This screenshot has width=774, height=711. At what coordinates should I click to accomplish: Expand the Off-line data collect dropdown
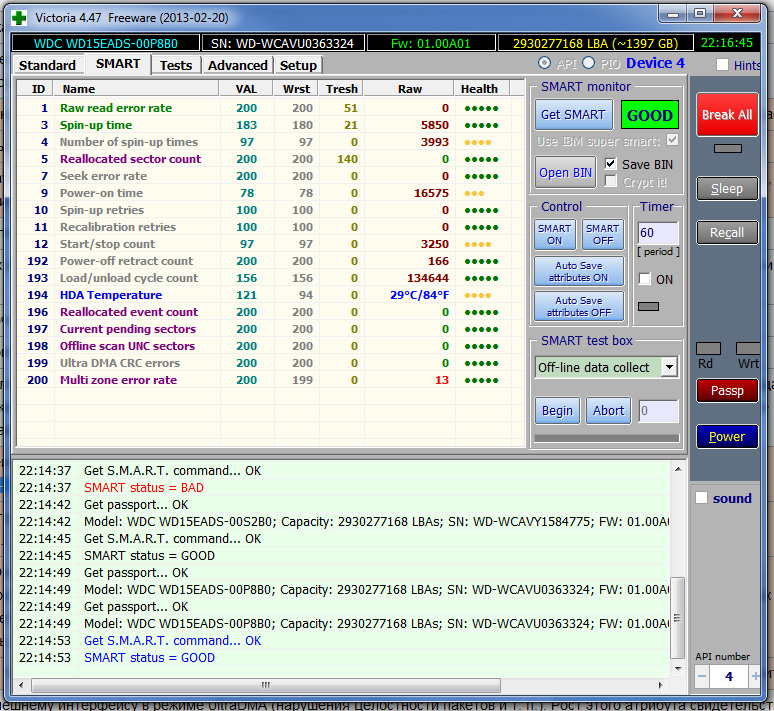[668, 367]
